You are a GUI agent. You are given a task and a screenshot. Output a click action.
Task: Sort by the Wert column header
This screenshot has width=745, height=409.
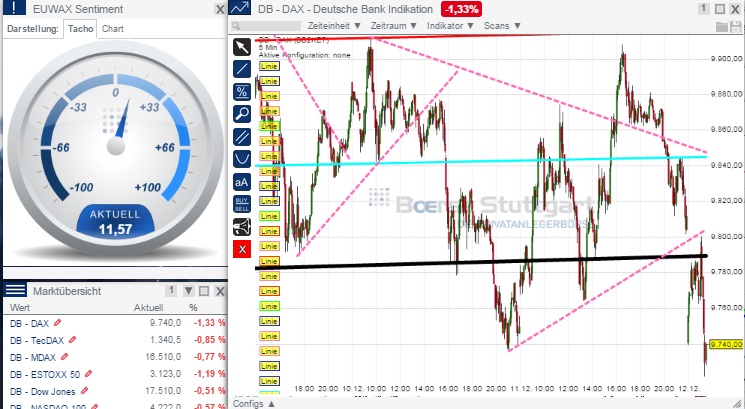coord(20,307)
